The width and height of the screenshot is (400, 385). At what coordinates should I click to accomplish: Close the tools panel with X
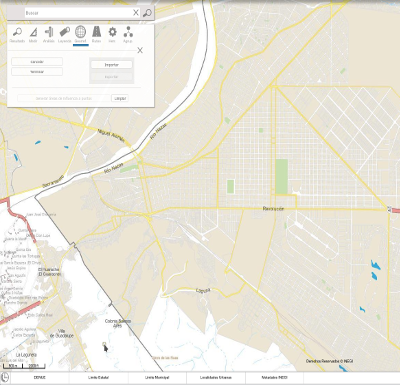tap(140, 50)
